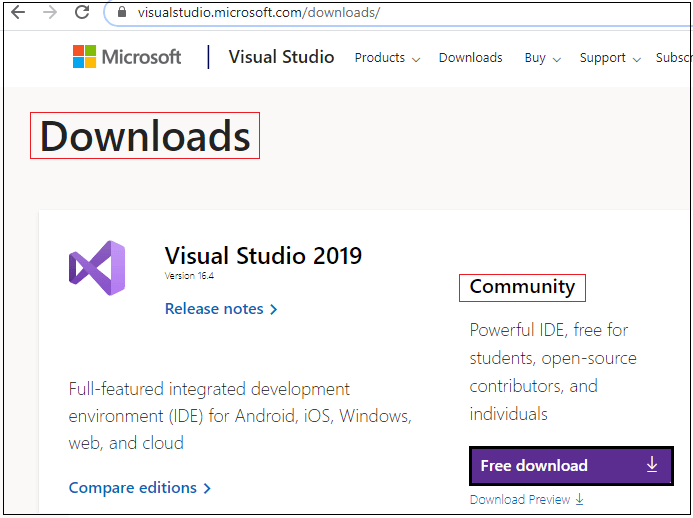This screenshot has height=518, width=693.
Task: Click the large Downloads page heading
Action: 145,136
